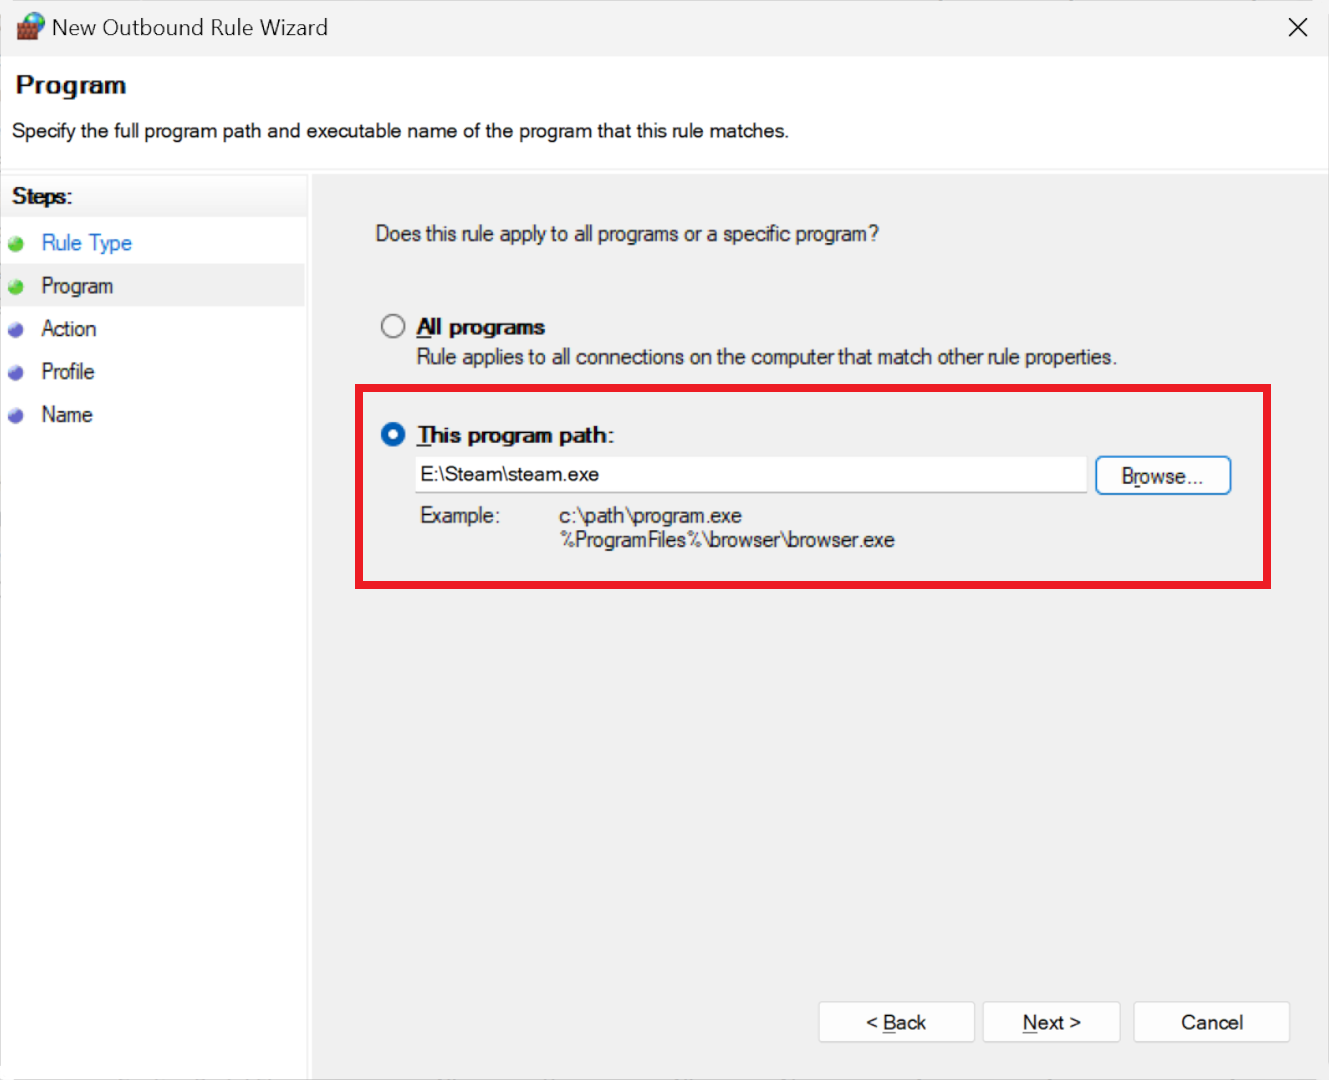
Task: Select the Program step in the sidebar
Action: point(77,286)
